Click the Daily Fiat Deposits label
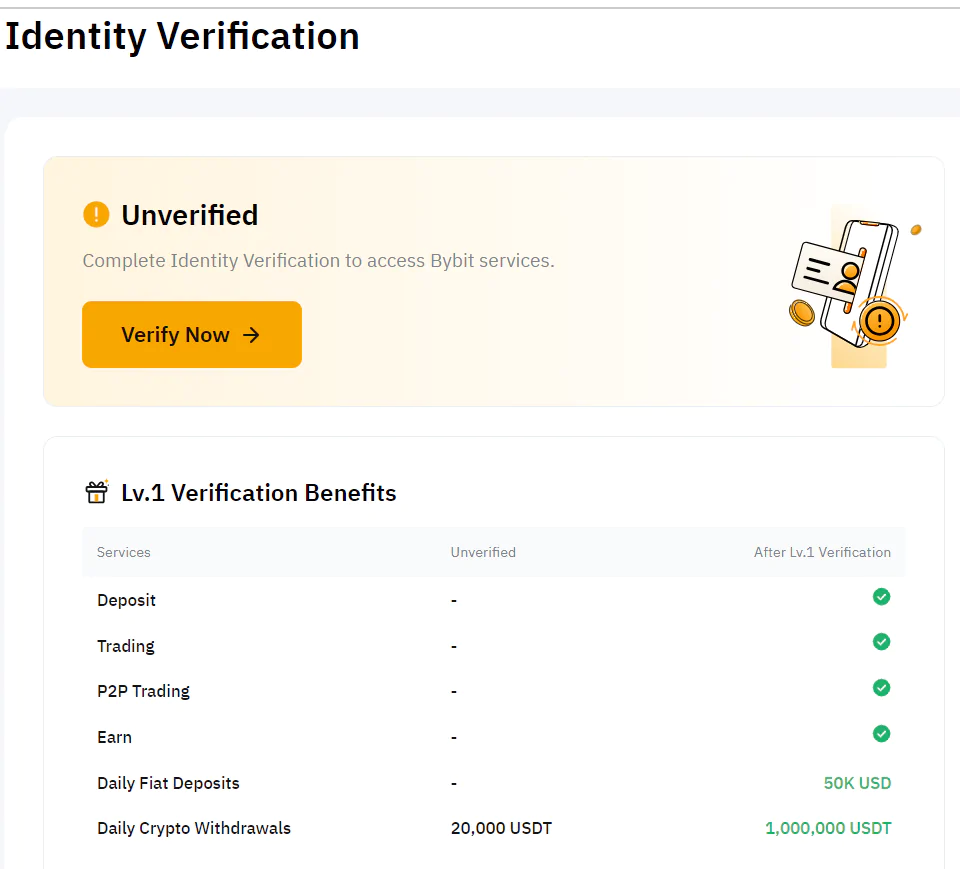960x869 pixels. pyautogui.click(x=168, y=783)
